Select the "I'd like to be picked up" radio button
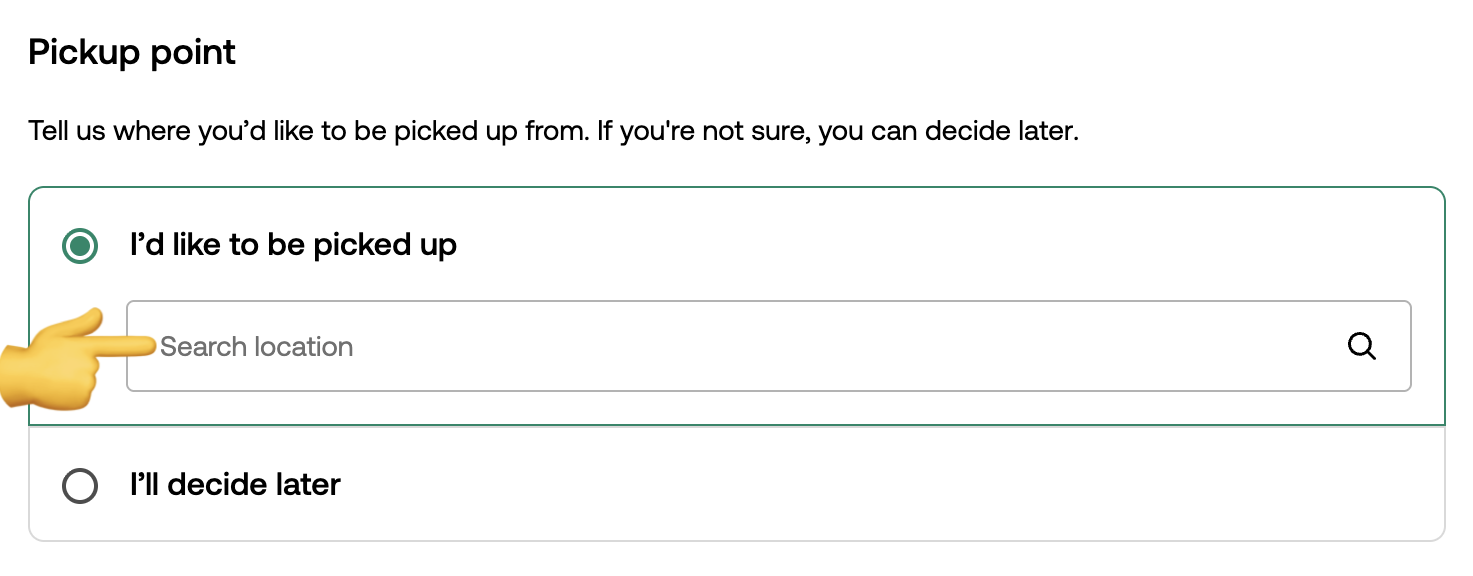Viewport: 1473px width, 576px height. [x=80, y=246]
